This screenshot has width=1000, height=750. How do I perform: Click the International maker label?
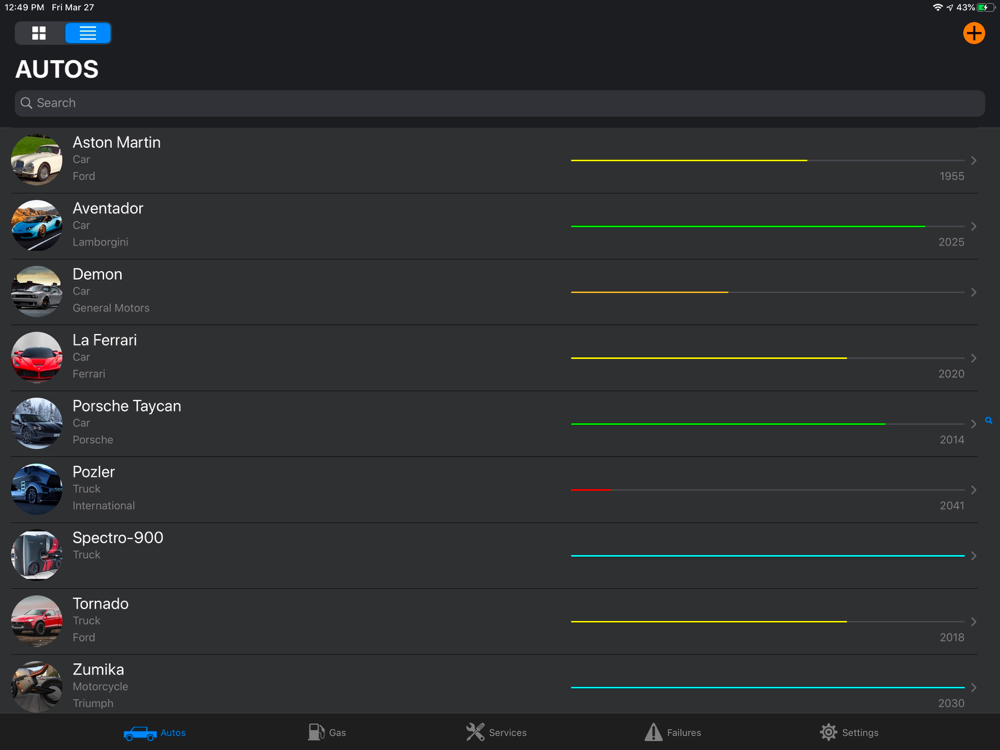coord(103,506)
